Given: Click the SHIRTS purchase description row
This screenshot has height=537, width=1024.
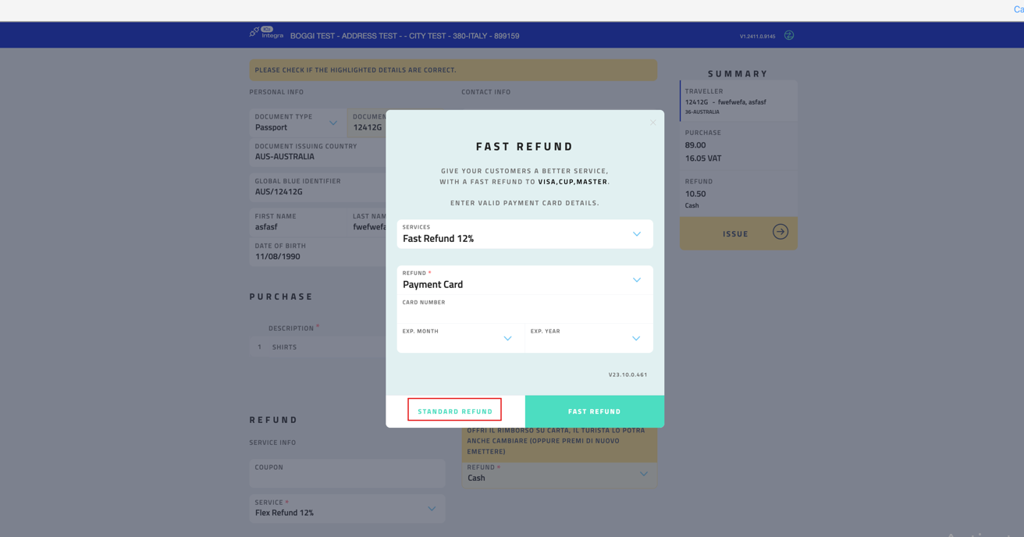Looking at the screenshot, I should [318, 347].
